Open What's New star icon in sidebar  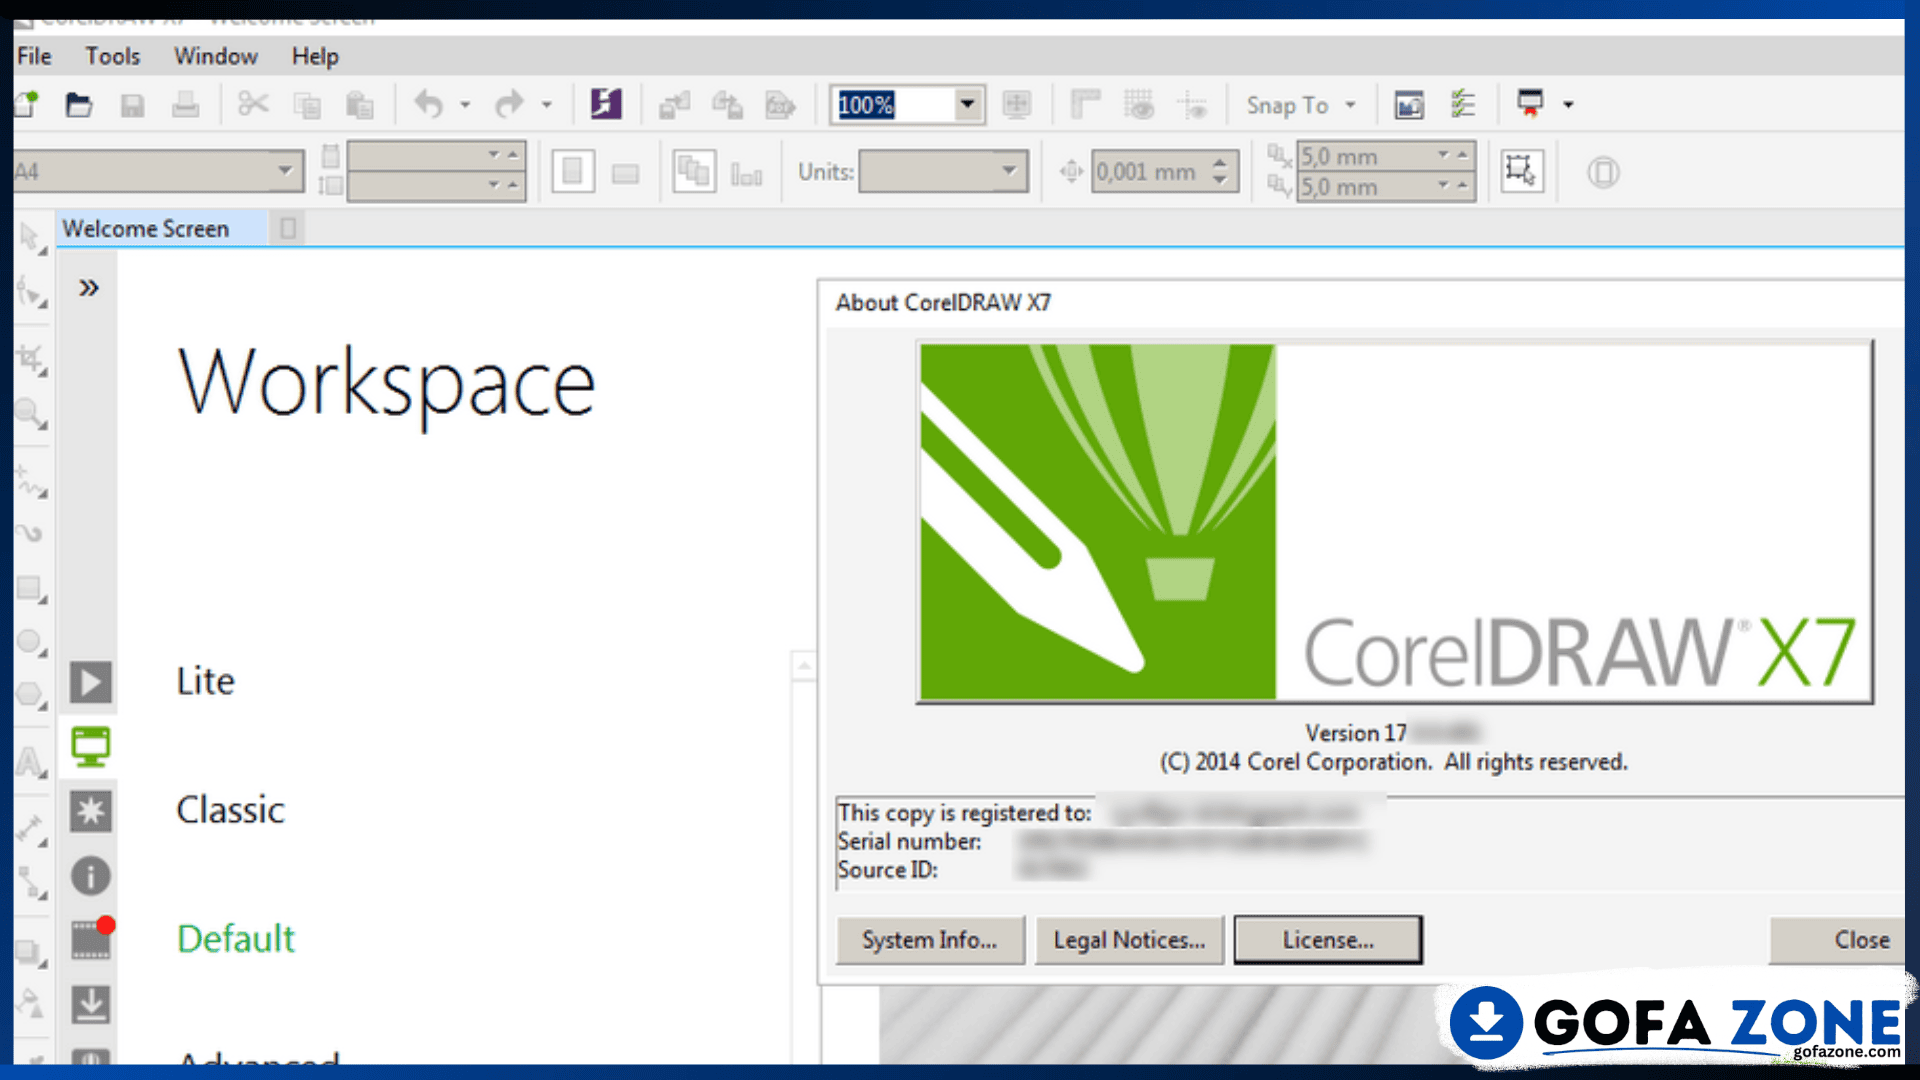pos(90,811)
